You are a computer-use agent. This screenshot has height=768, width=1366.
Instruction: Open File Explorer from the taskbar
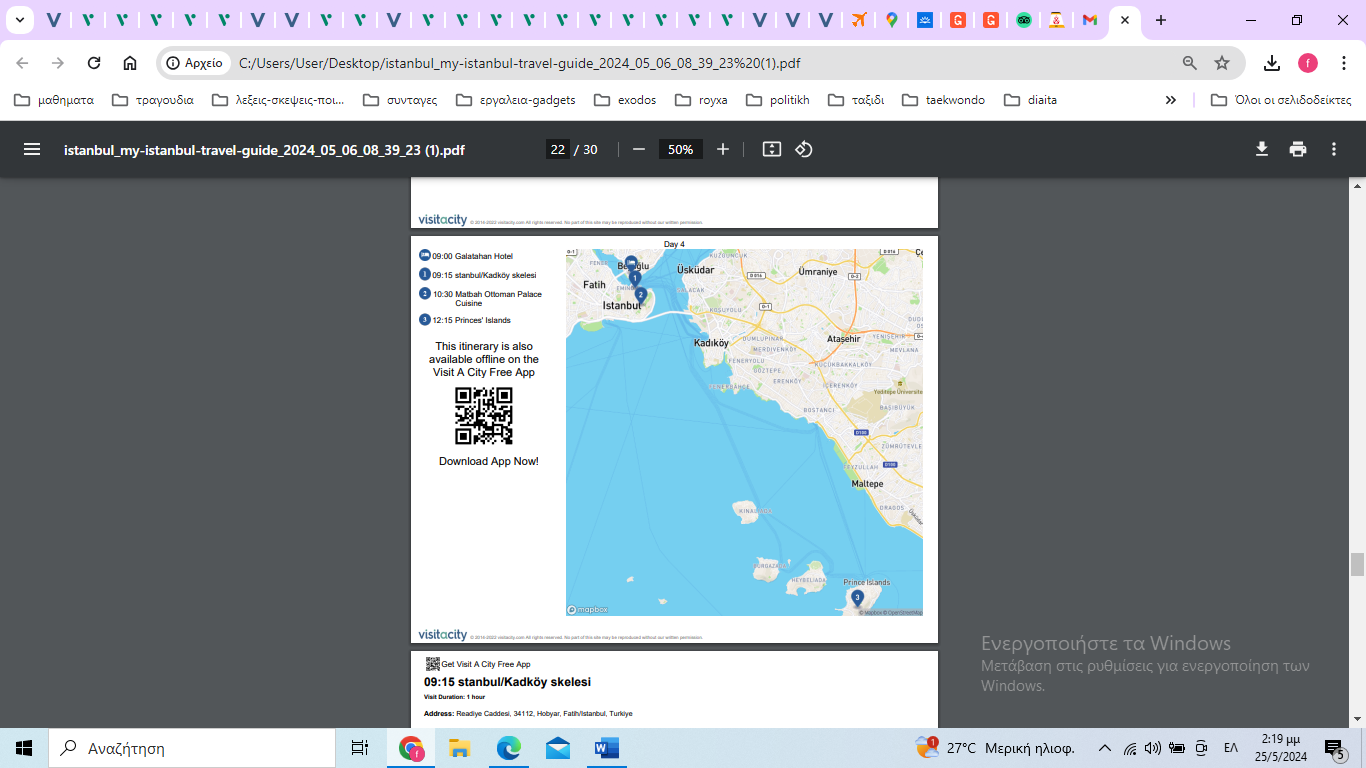(x=459, y=748)
